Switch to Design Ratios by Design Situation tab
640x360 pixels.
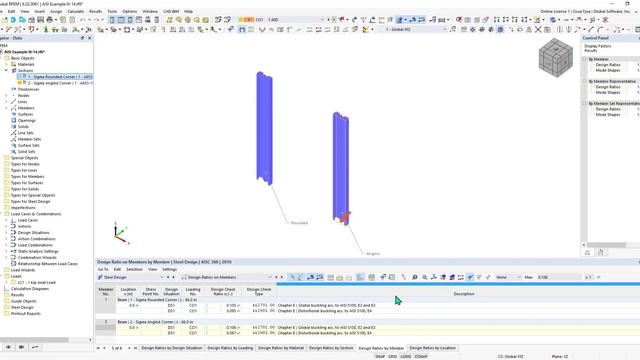click(x=171, y=348)
